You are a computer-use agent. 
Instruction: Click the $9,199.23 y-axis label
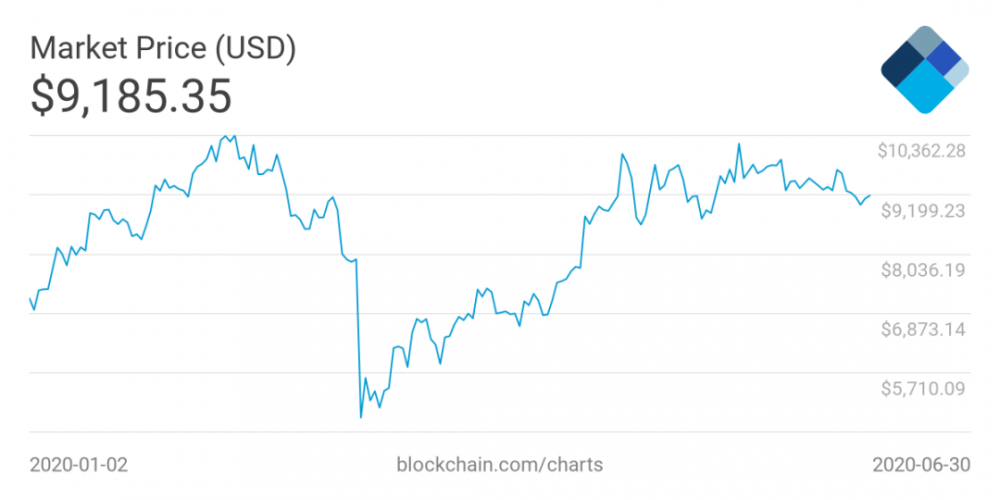(922, 210)
